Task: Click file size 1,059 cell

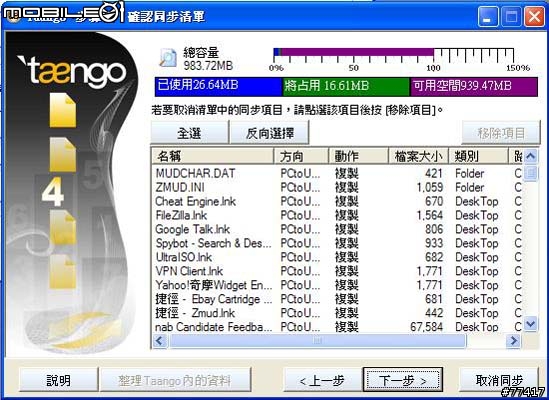Action: tap(430, 187)
